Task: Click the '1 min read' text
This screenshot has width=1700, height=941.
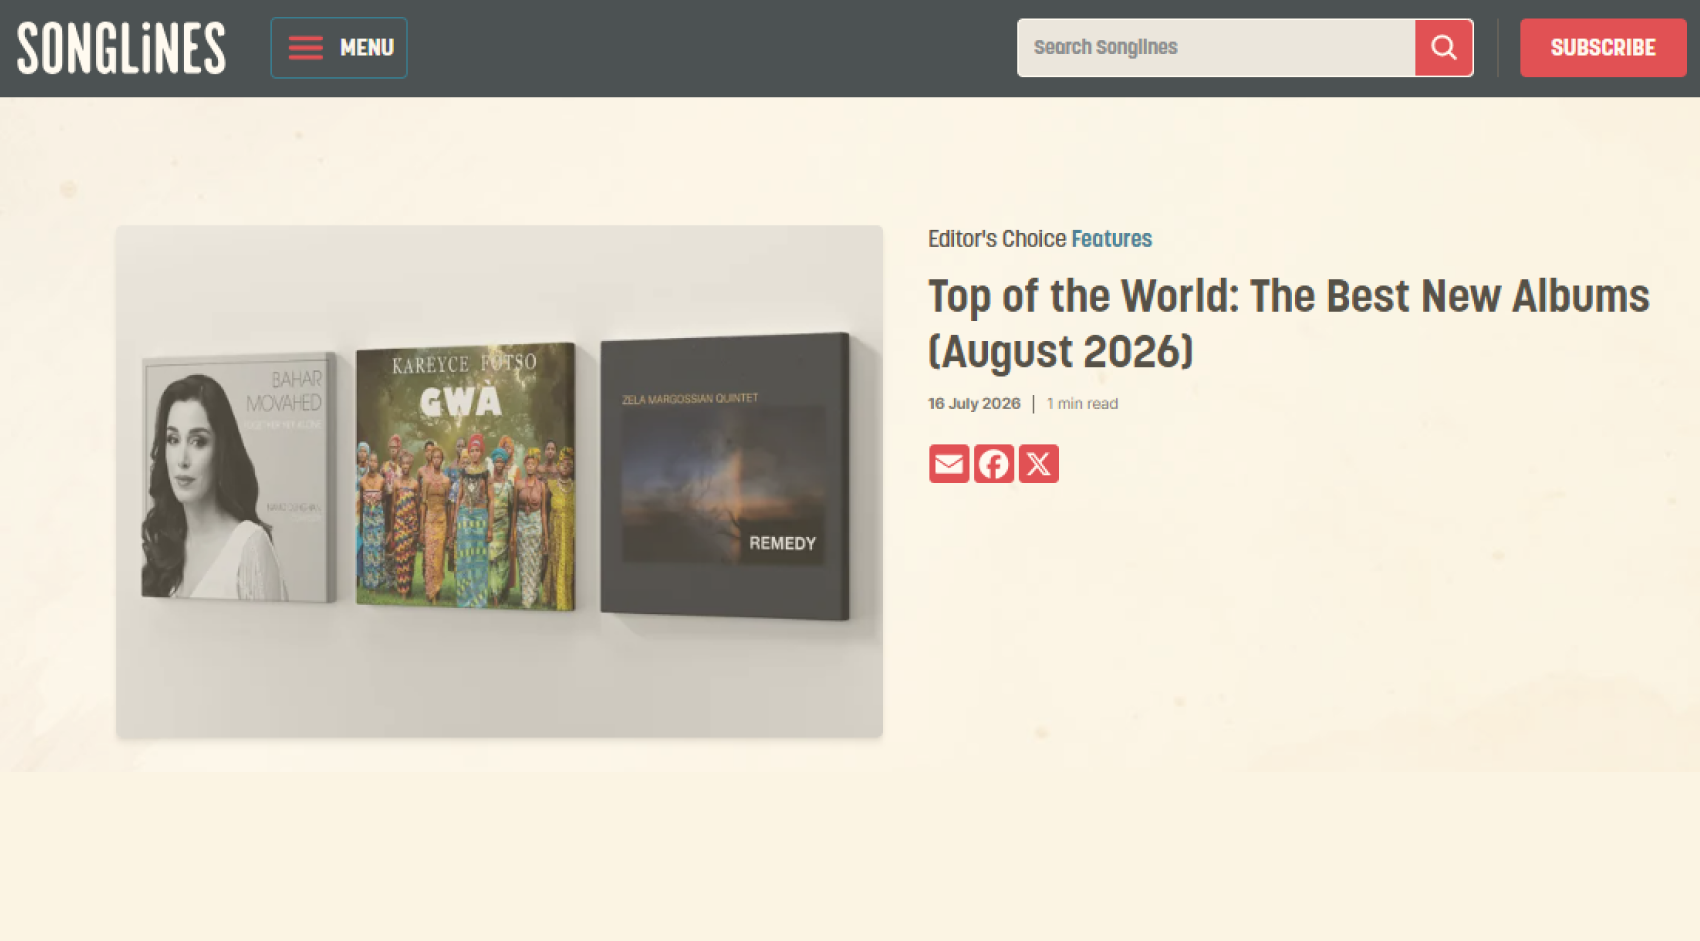Action: tap(1082, 404)
